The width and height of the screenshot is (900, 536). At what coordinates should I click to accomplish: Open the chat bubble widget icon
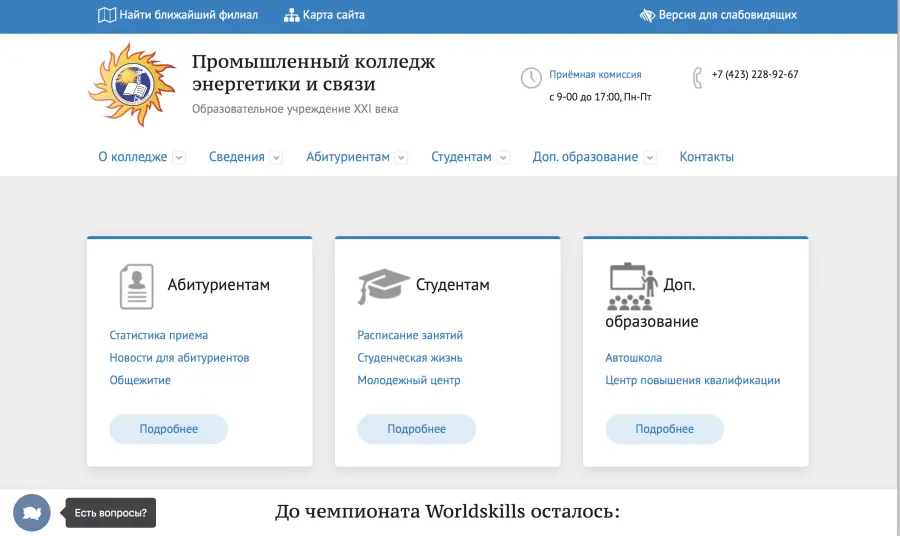pos(32,513)
